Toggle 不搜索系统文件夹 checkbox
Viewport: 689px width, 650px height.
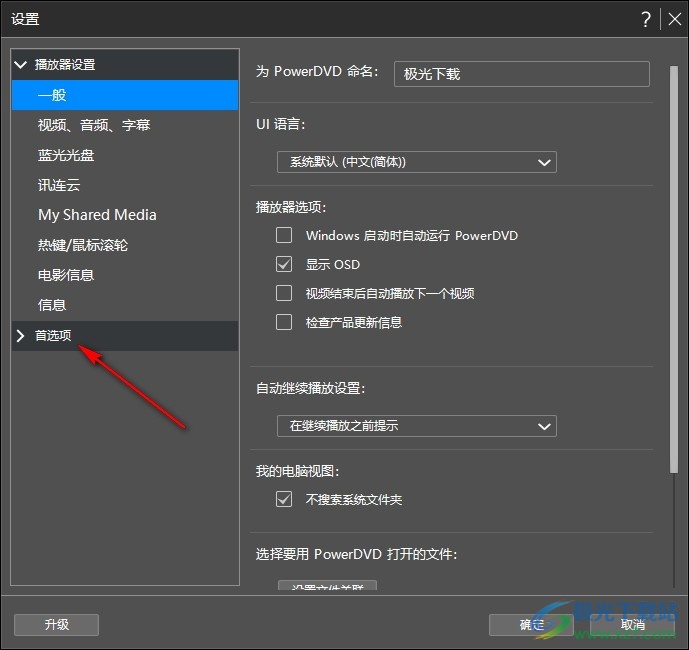point(284,499)
